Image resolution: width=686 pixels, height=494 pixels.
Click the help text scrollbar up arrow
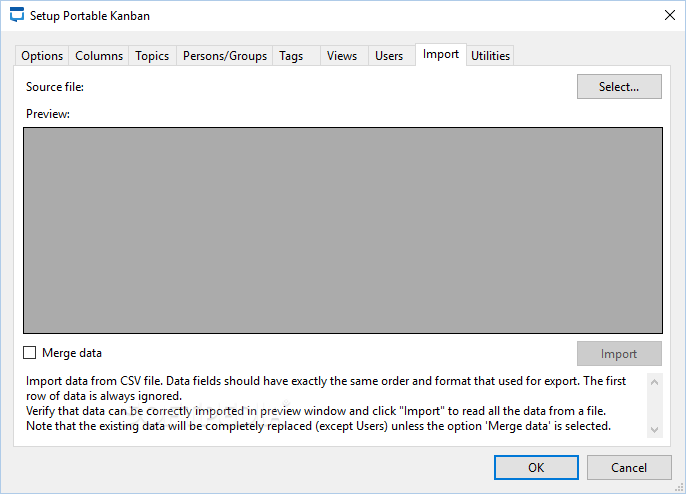coord(654,382)
